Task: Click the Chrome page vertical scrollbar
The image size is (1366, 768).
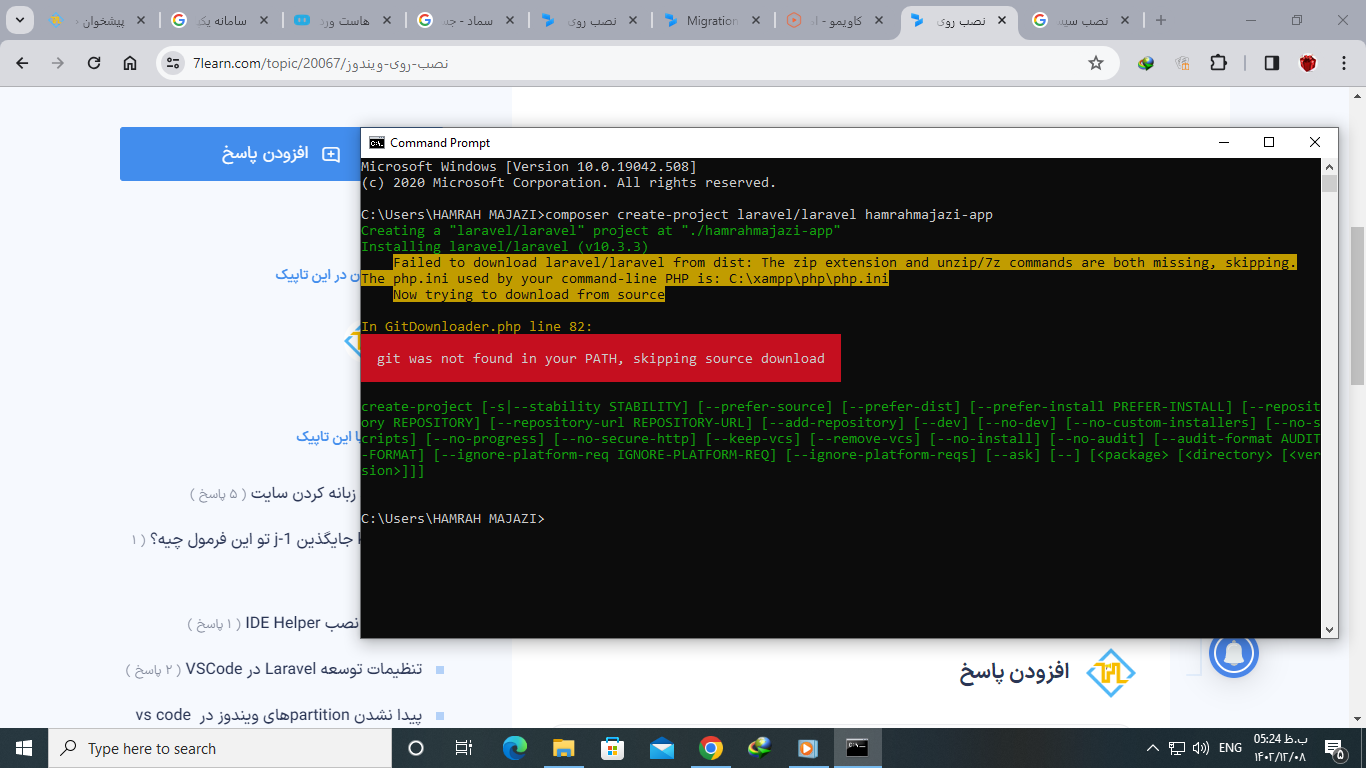Action: click(1358, 305)
